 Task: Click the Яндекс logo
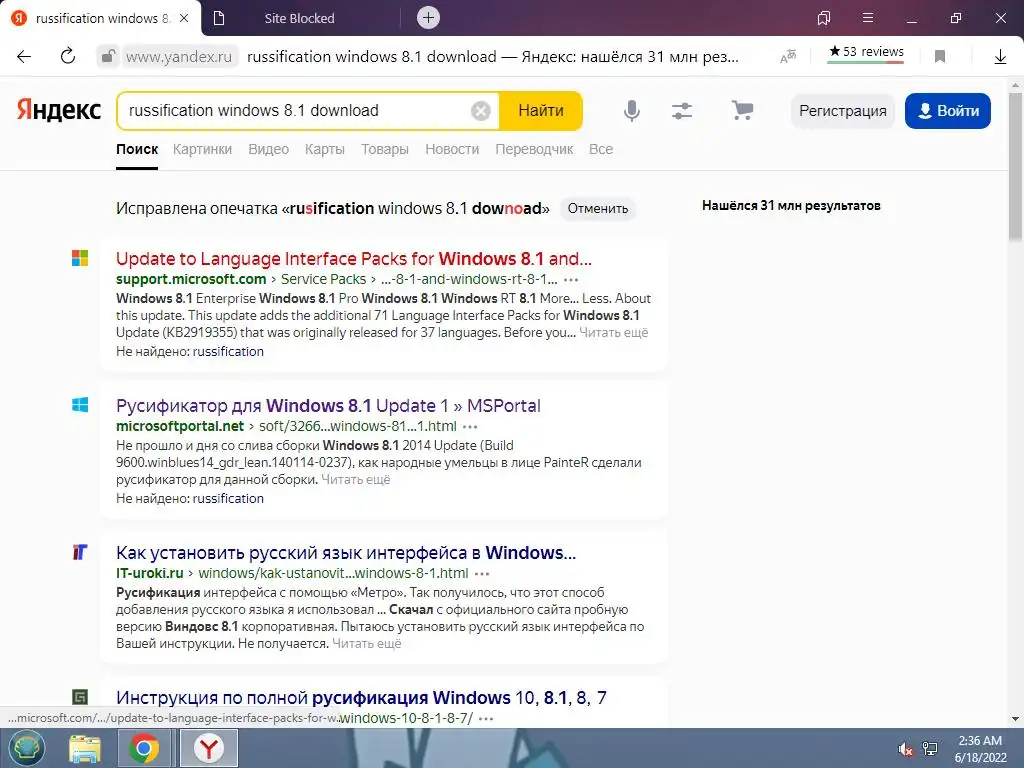[59, 110]
